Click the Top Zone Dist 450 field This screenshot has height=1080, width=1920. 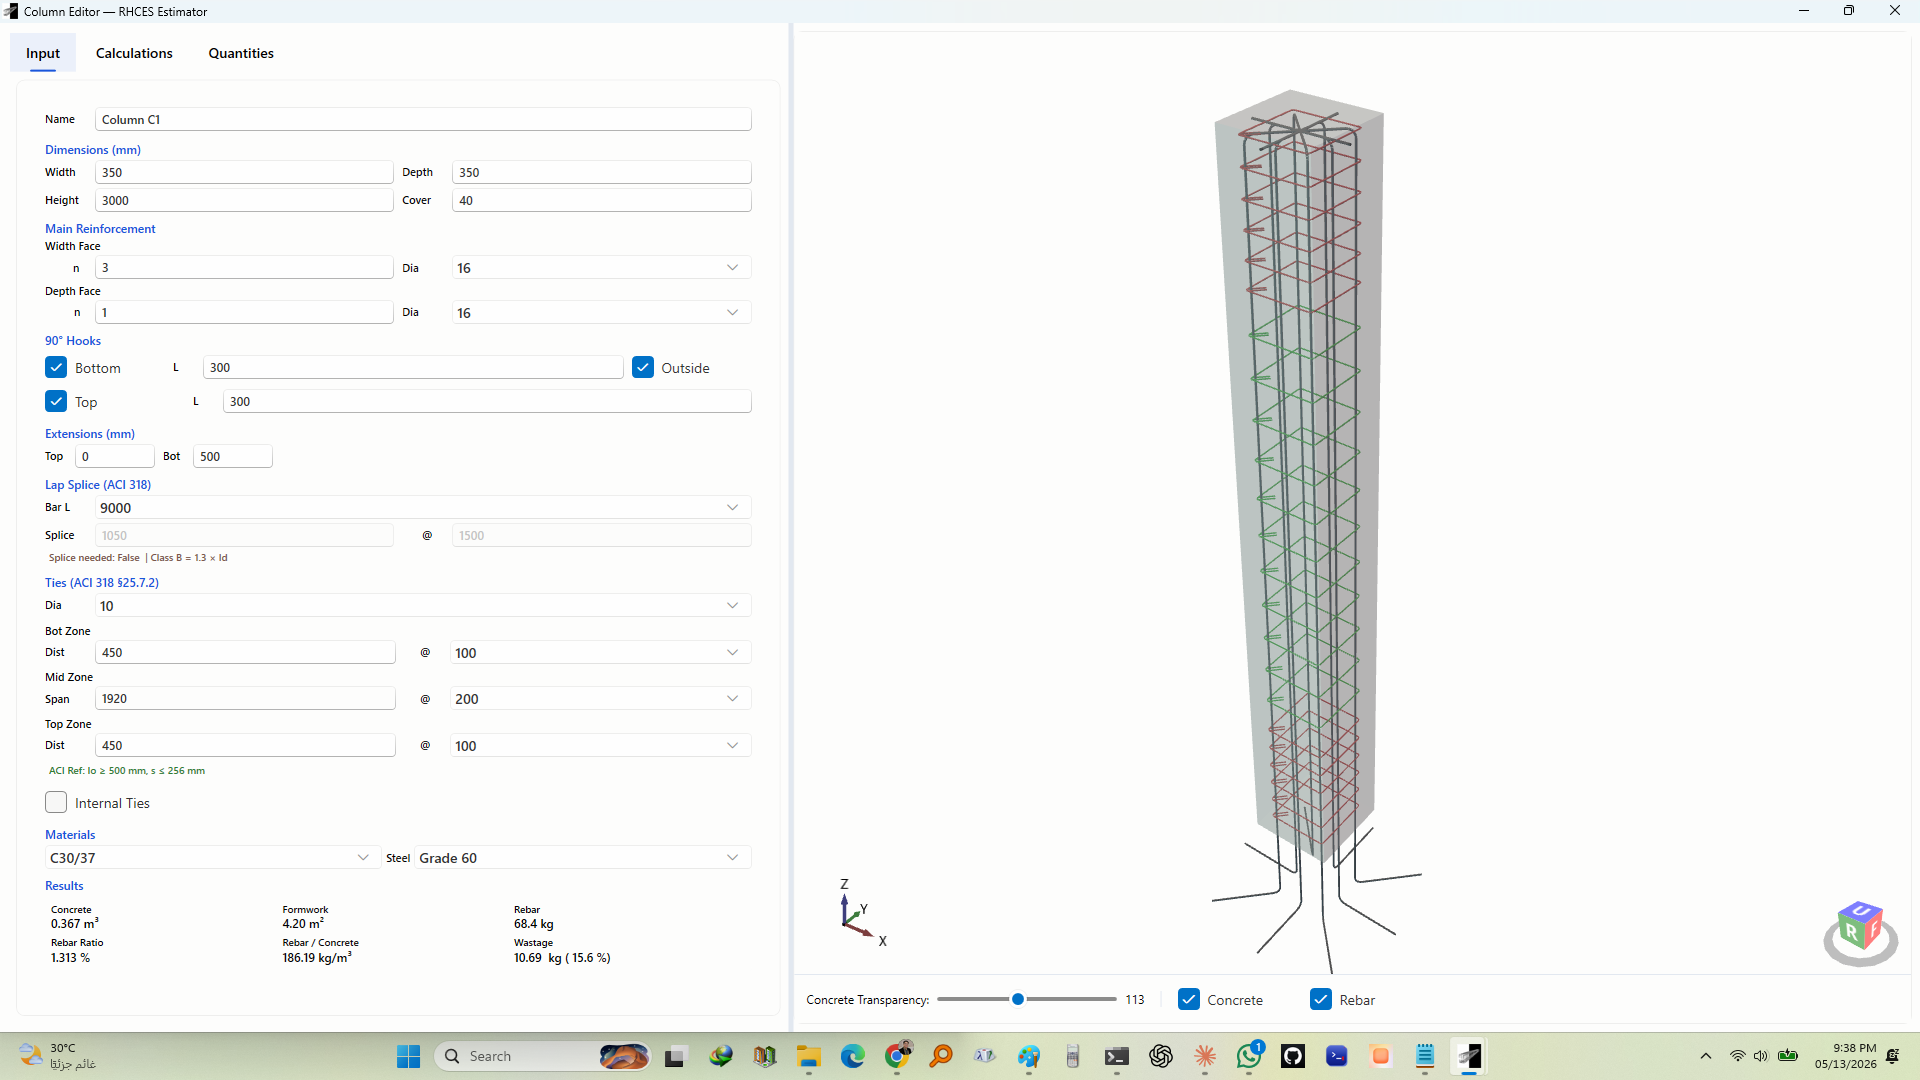[245, 746]
